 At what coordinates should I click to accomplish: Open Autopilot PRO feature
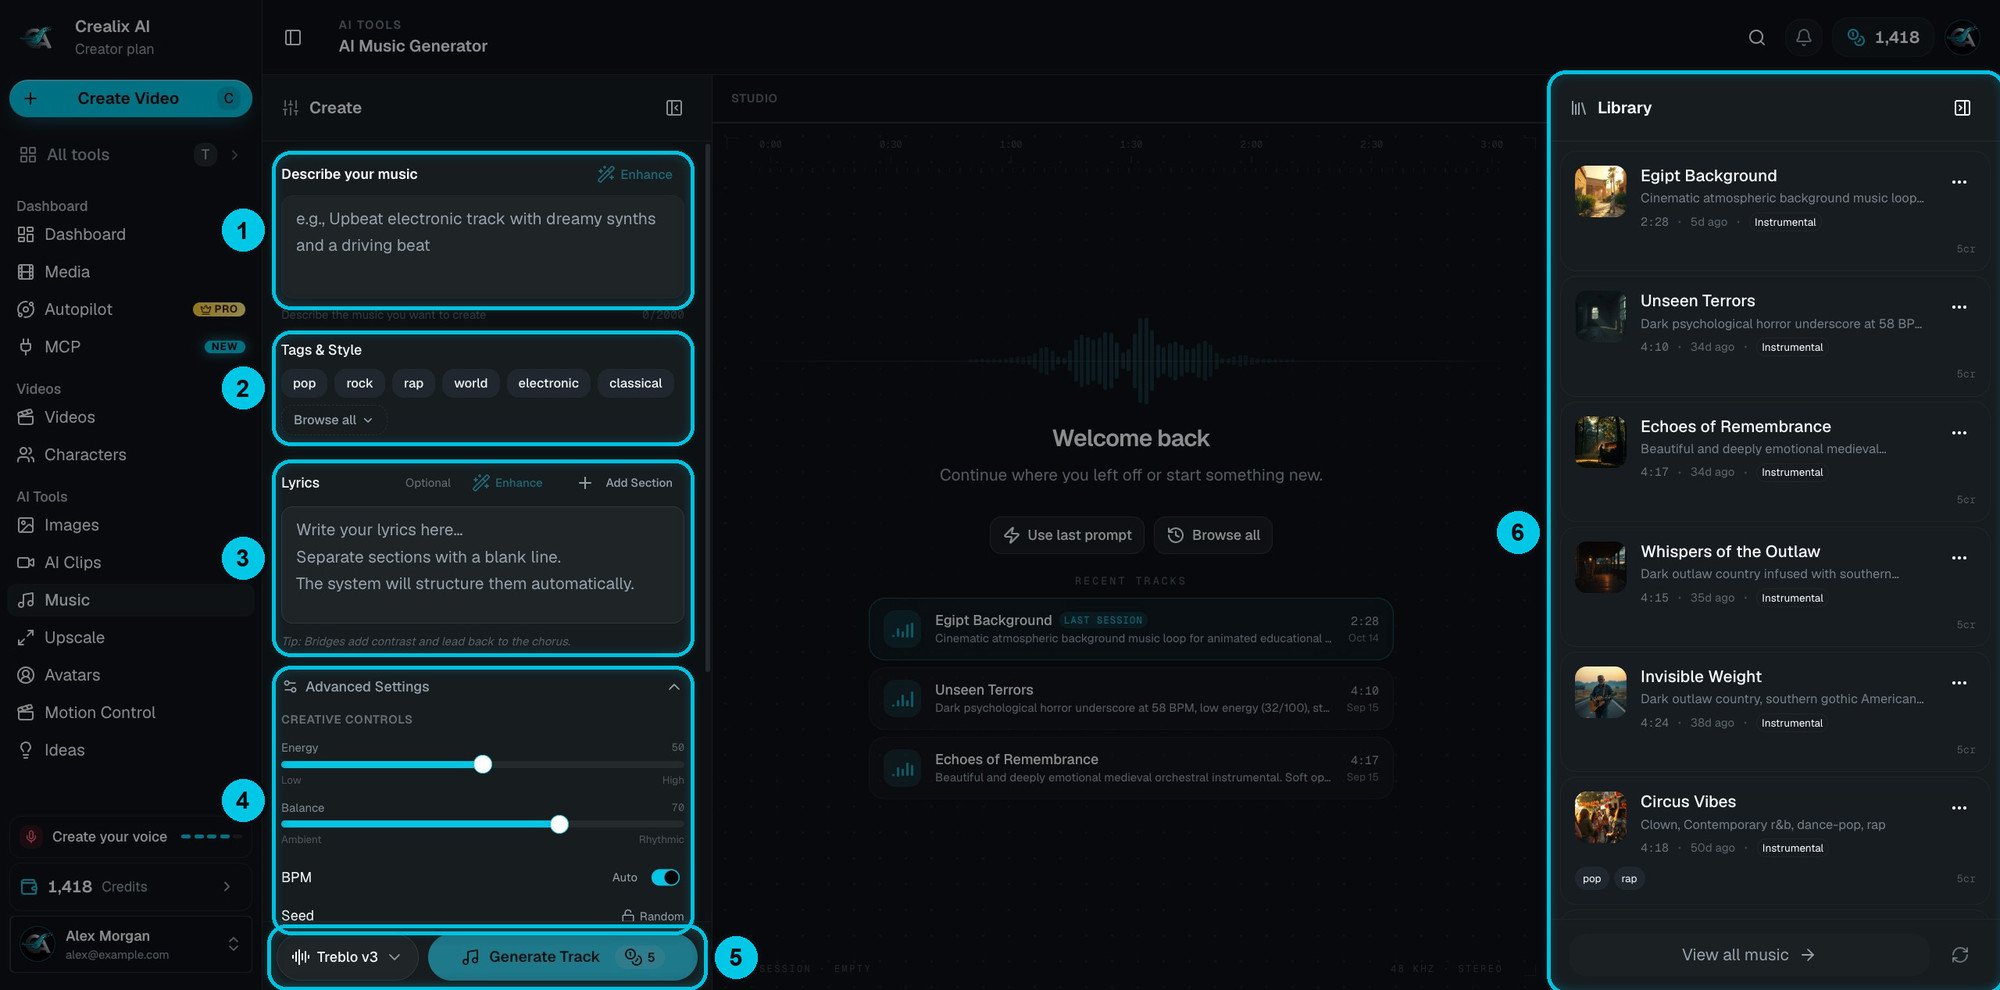pos(130,309)
